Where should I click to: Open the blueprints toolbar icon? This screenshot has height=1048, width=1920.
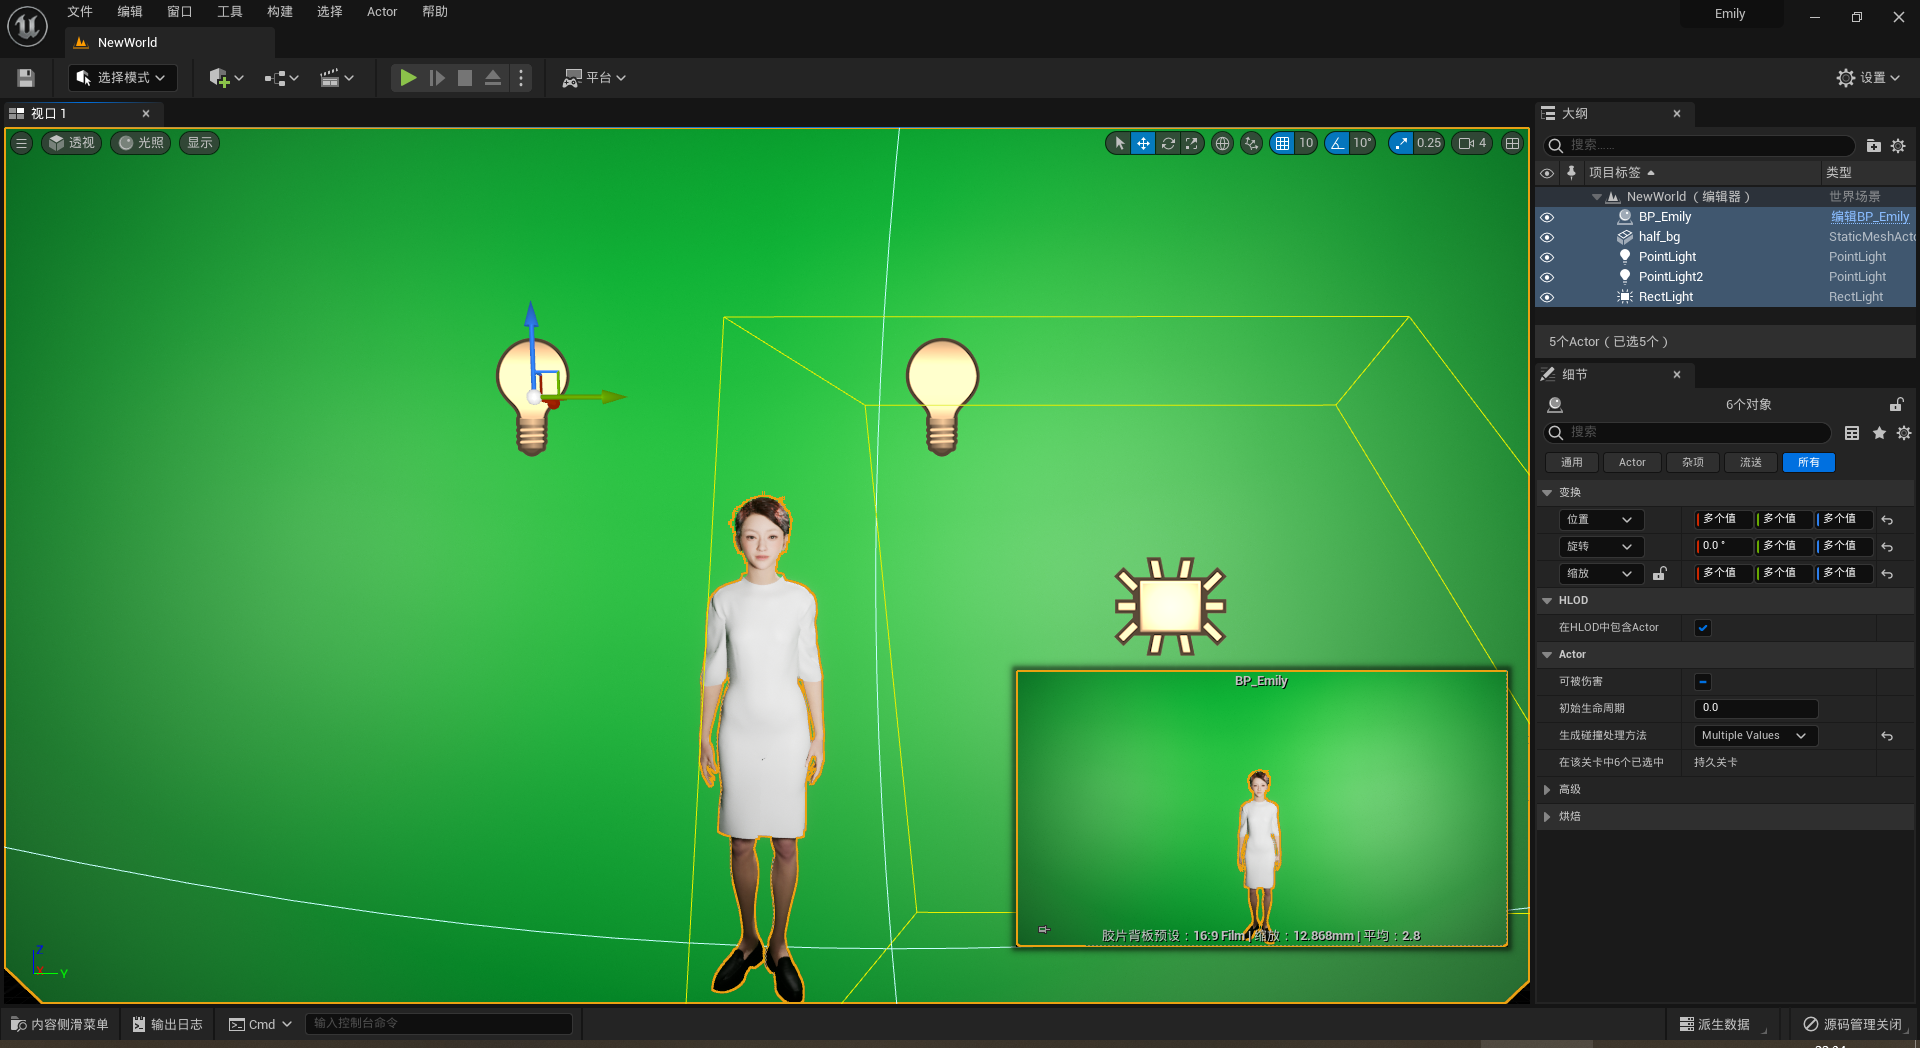[282, 78]
